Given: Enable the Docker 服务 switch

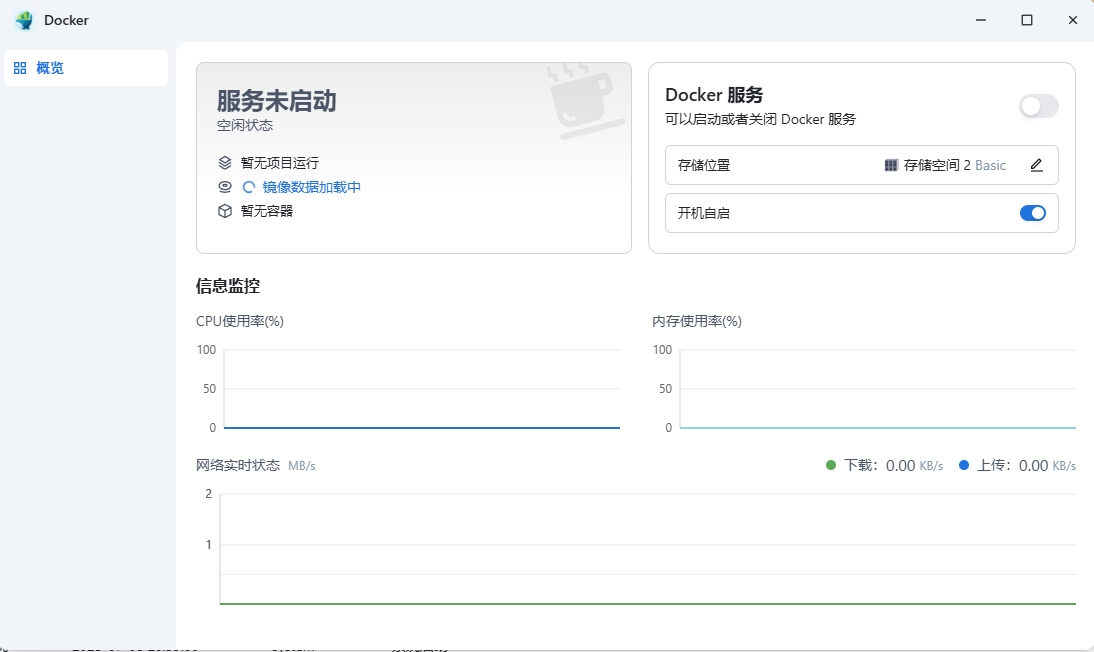Looking at the screenshot, I should pos(1038,106).
